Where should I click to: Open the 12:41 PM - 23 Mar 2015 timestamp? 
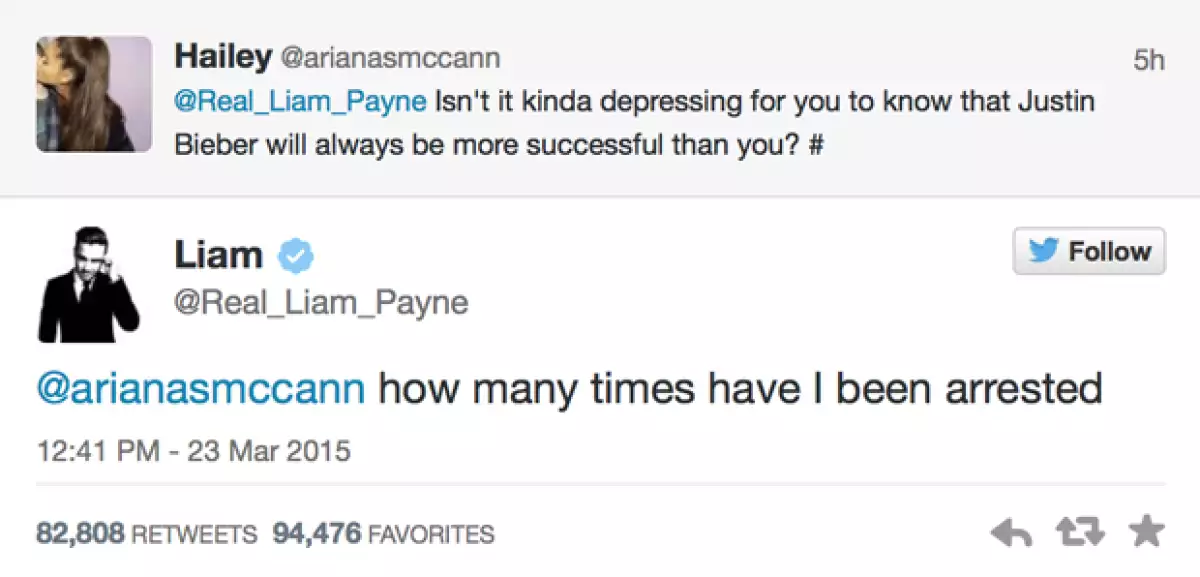pyautogui.click(x=193, y=451)
